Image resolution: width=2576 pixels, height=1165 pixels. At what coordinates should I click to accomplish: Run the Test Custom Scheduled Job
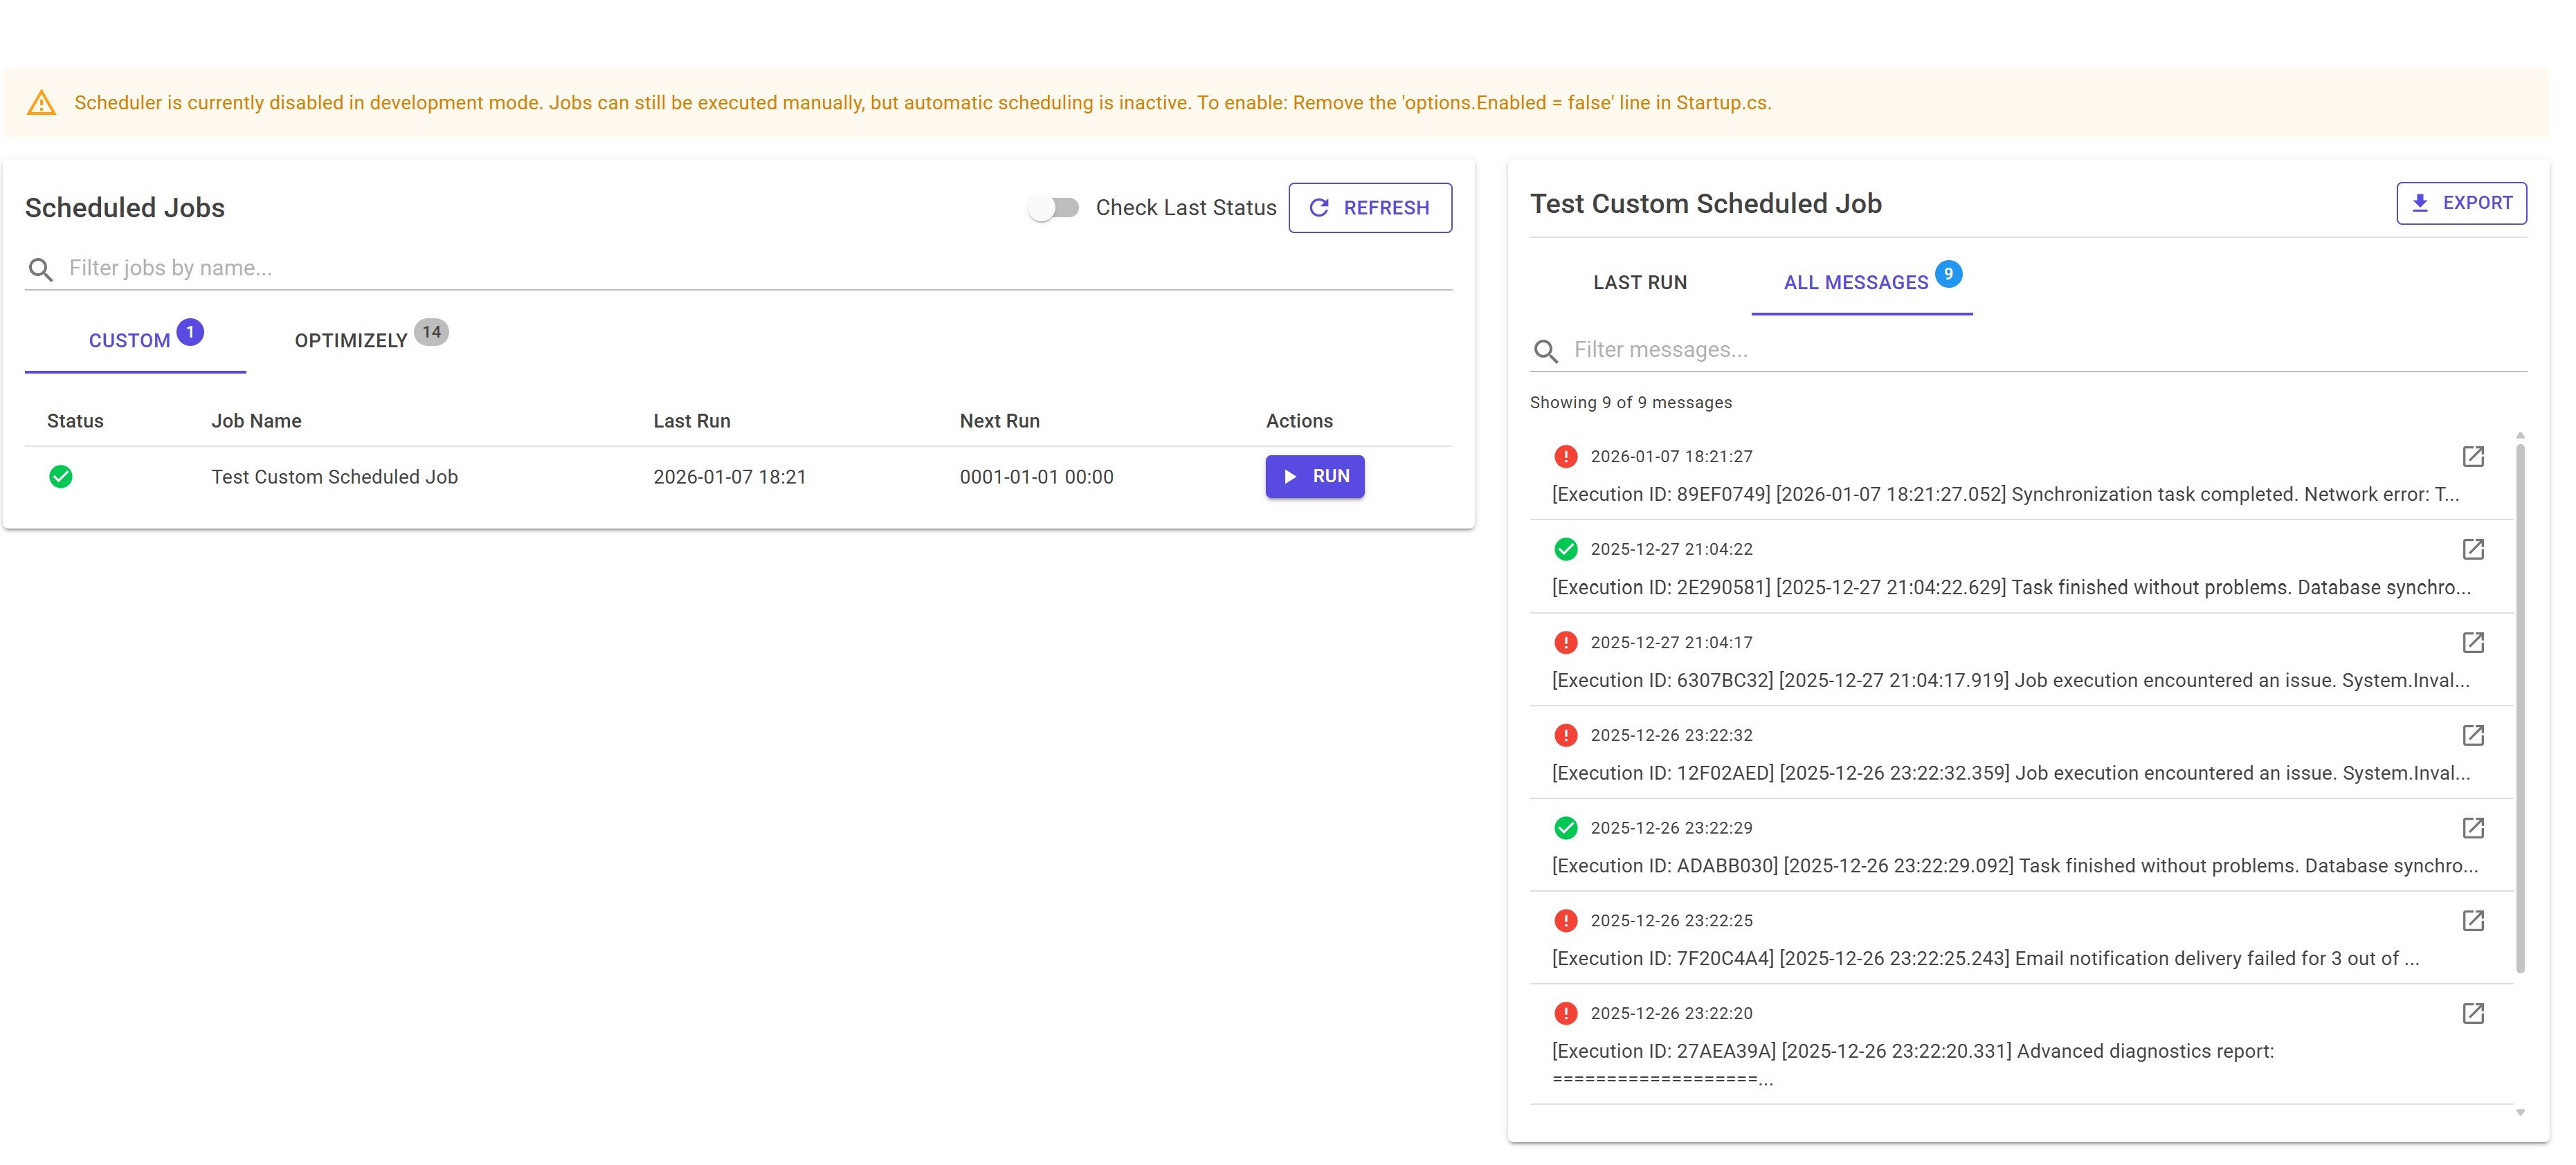coord(1314,477)
